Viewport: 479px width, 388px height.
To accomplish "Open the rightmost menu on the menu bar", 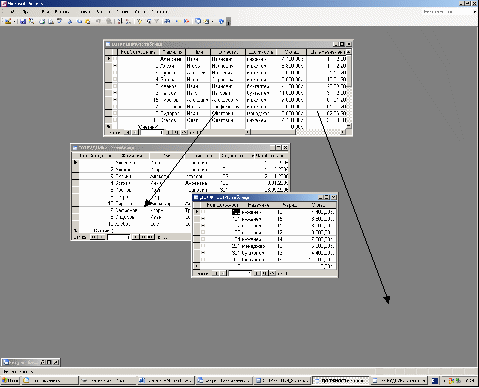I will (x=159, y=12).
